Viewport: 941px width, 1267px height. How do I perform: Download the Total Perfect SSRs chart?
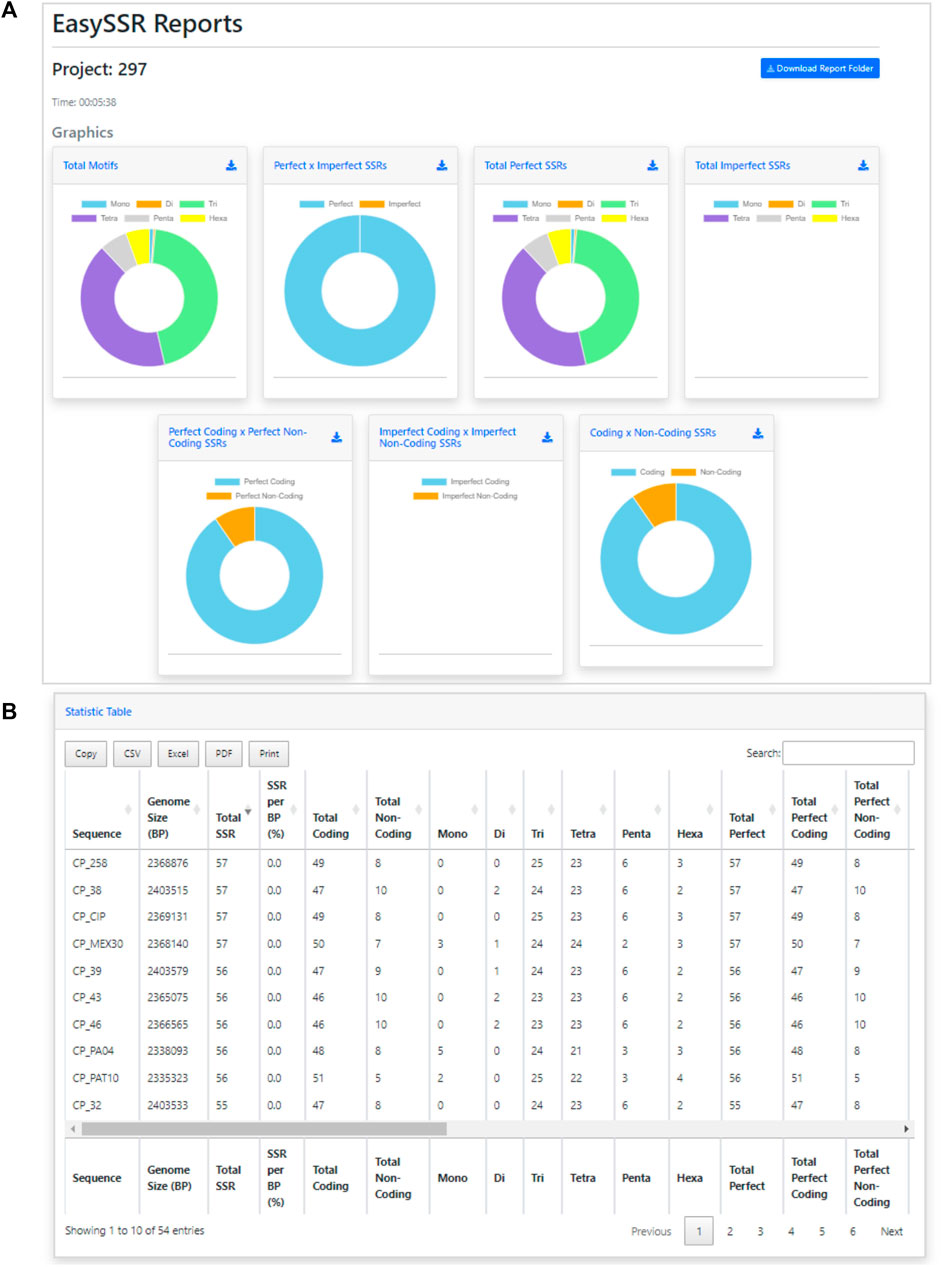(x=653, y=166)
